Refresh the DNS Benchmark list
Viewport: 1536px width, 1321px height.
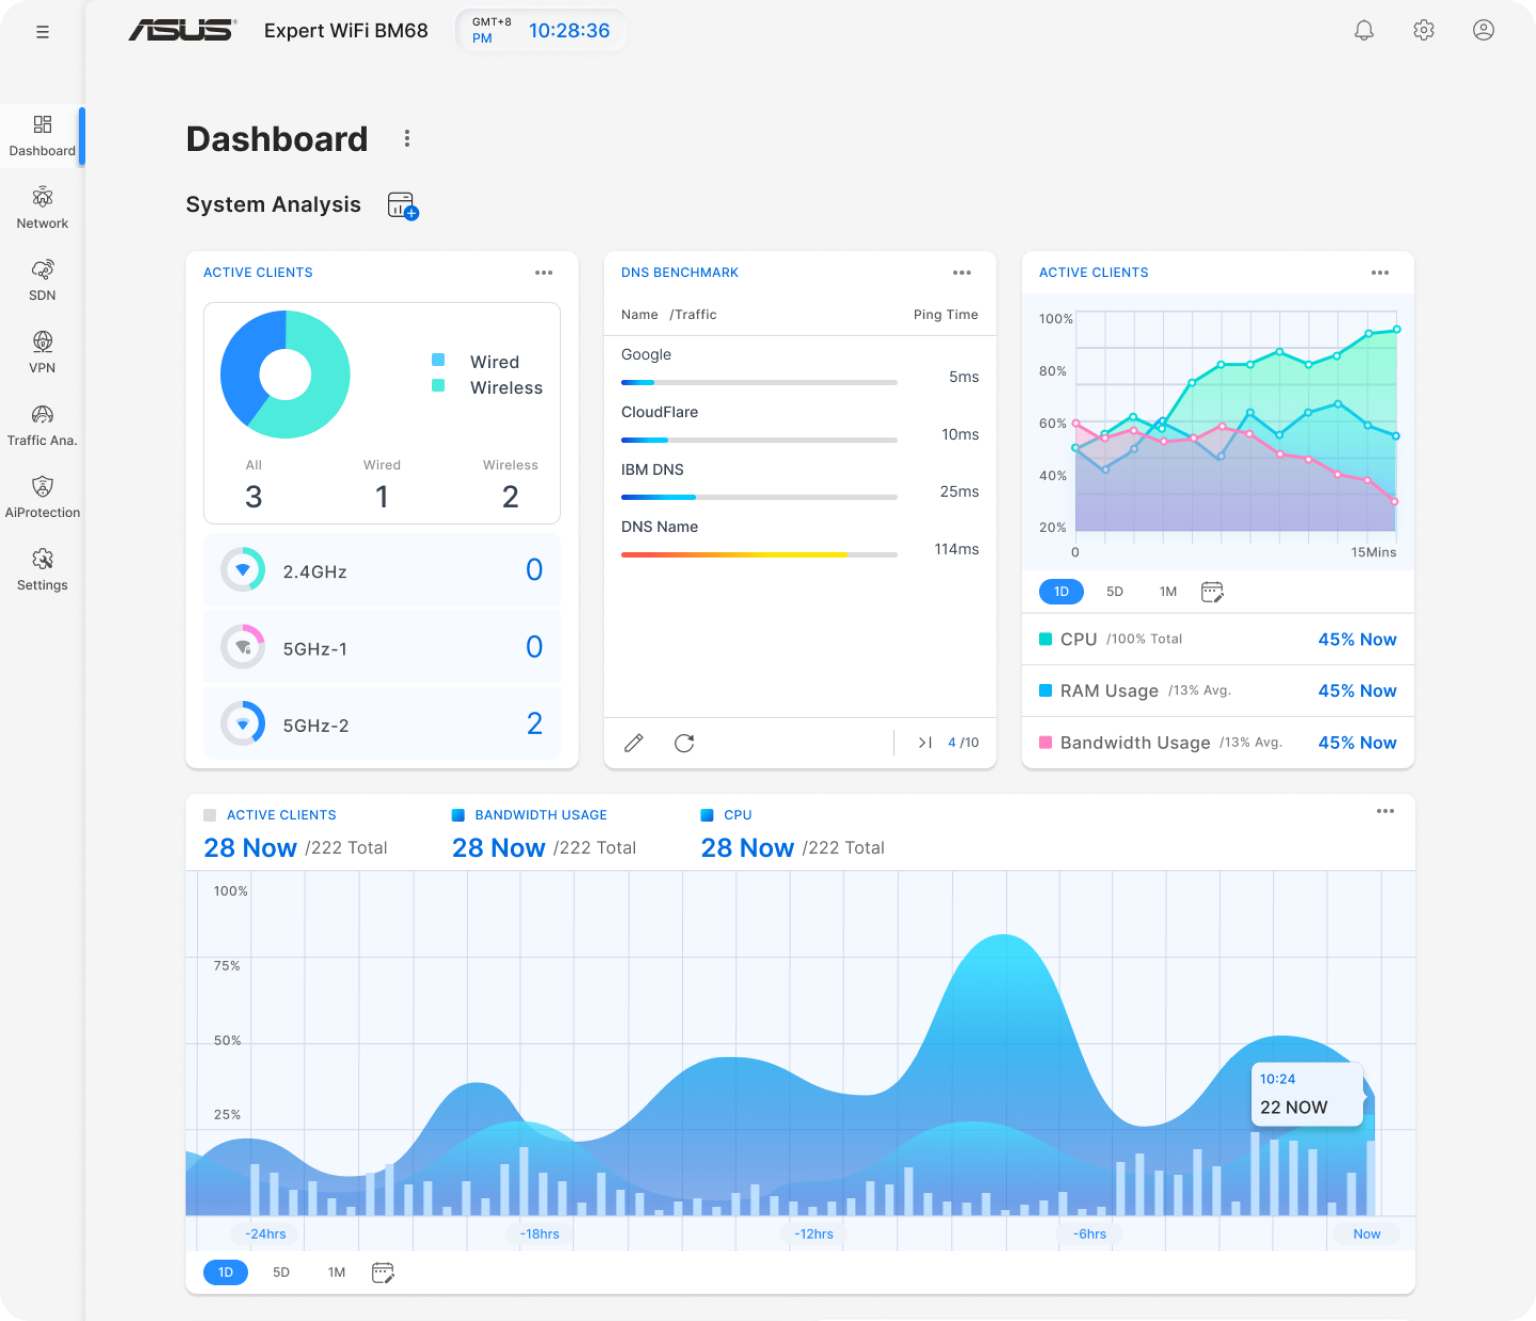(x=684, y=743)
